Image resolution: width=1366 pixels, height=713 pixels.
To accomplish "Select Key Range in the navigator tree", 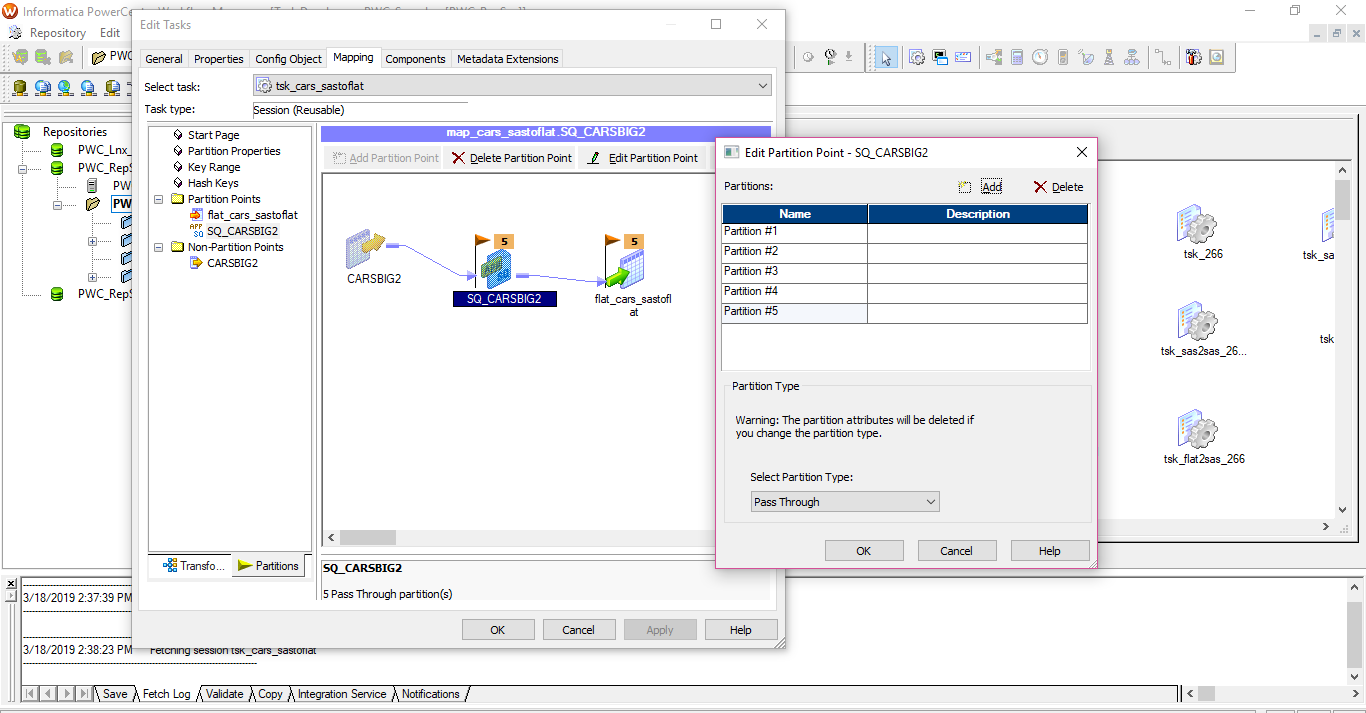I will 213,167.
